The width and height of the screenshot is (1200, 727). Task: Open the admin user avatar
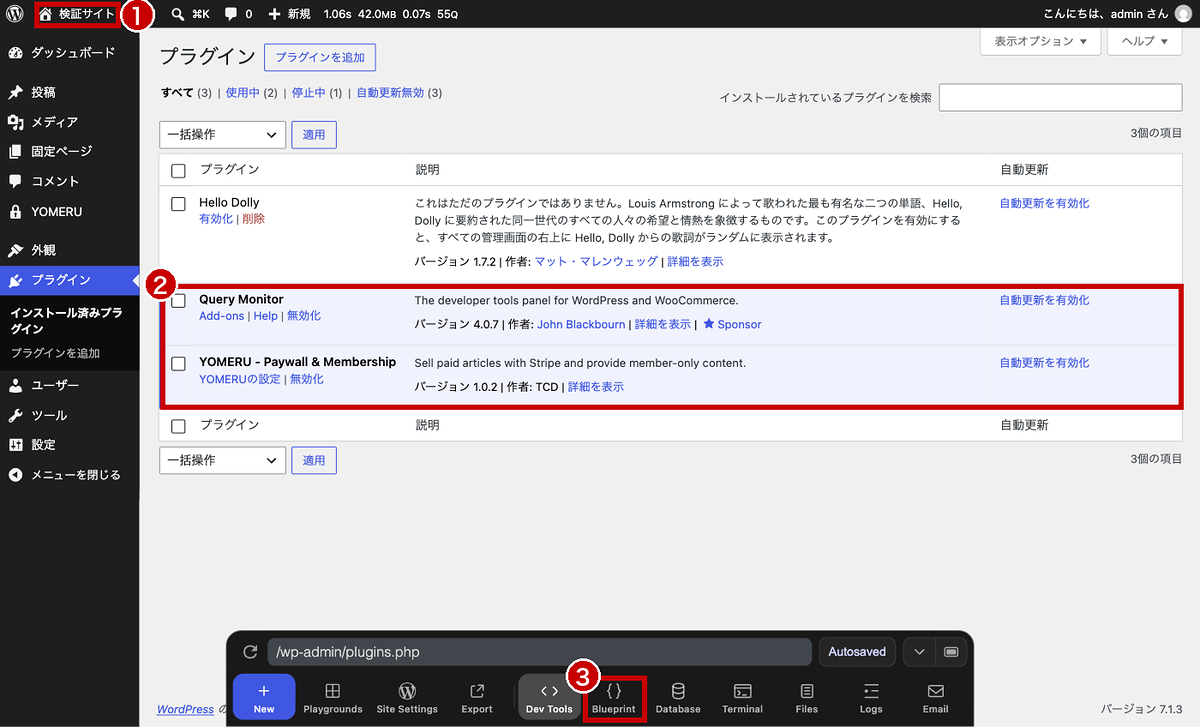[x=1183, y=14]
